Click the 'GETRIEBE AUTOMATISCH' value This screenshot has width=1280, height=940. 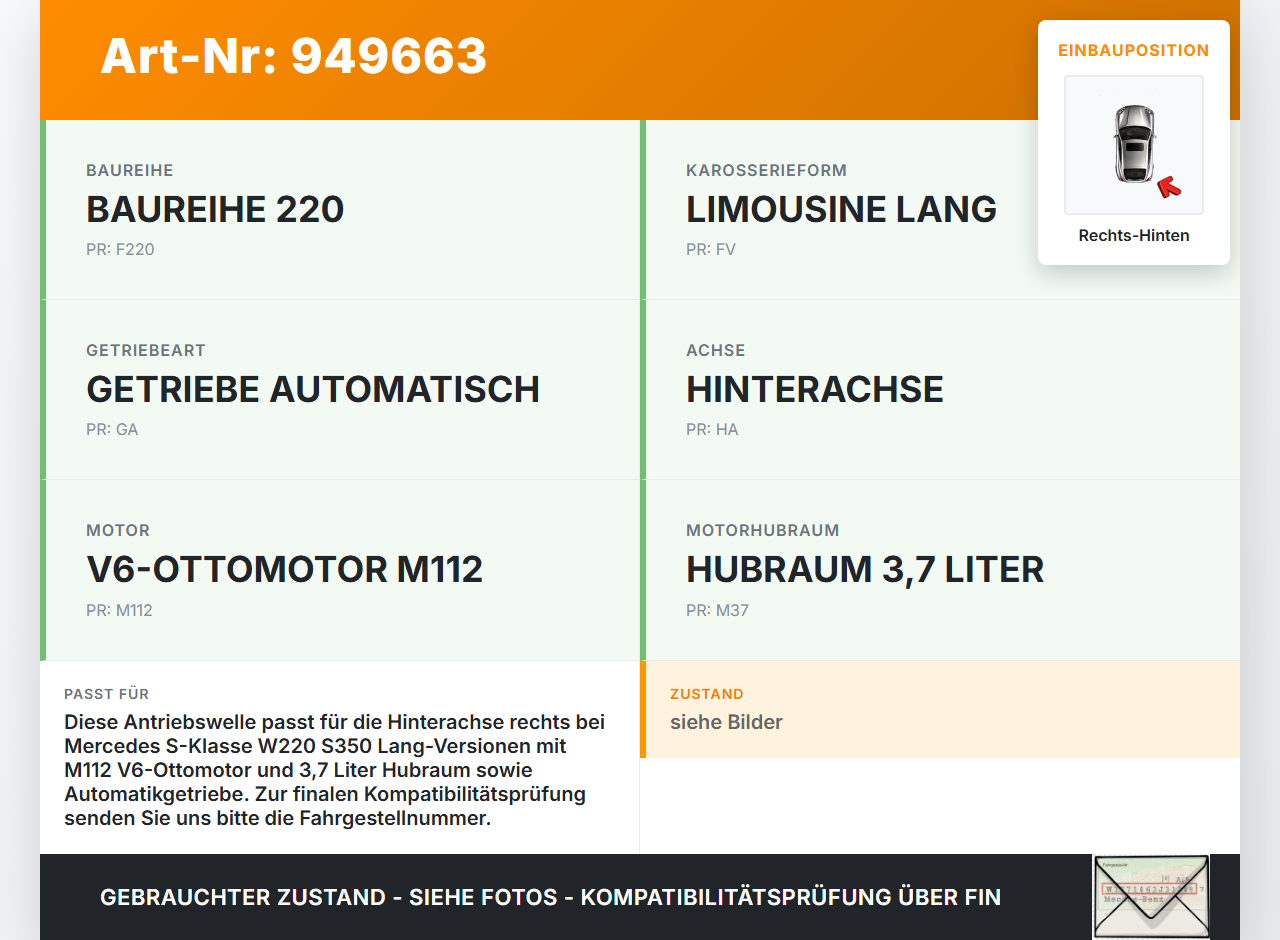click(x=313, y=389)
